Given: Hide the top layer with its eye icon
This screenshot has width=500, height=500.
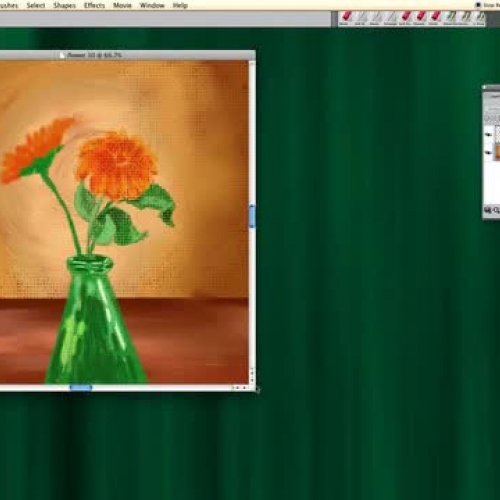Looking at the screenshot, I should (x=489, y=135).
